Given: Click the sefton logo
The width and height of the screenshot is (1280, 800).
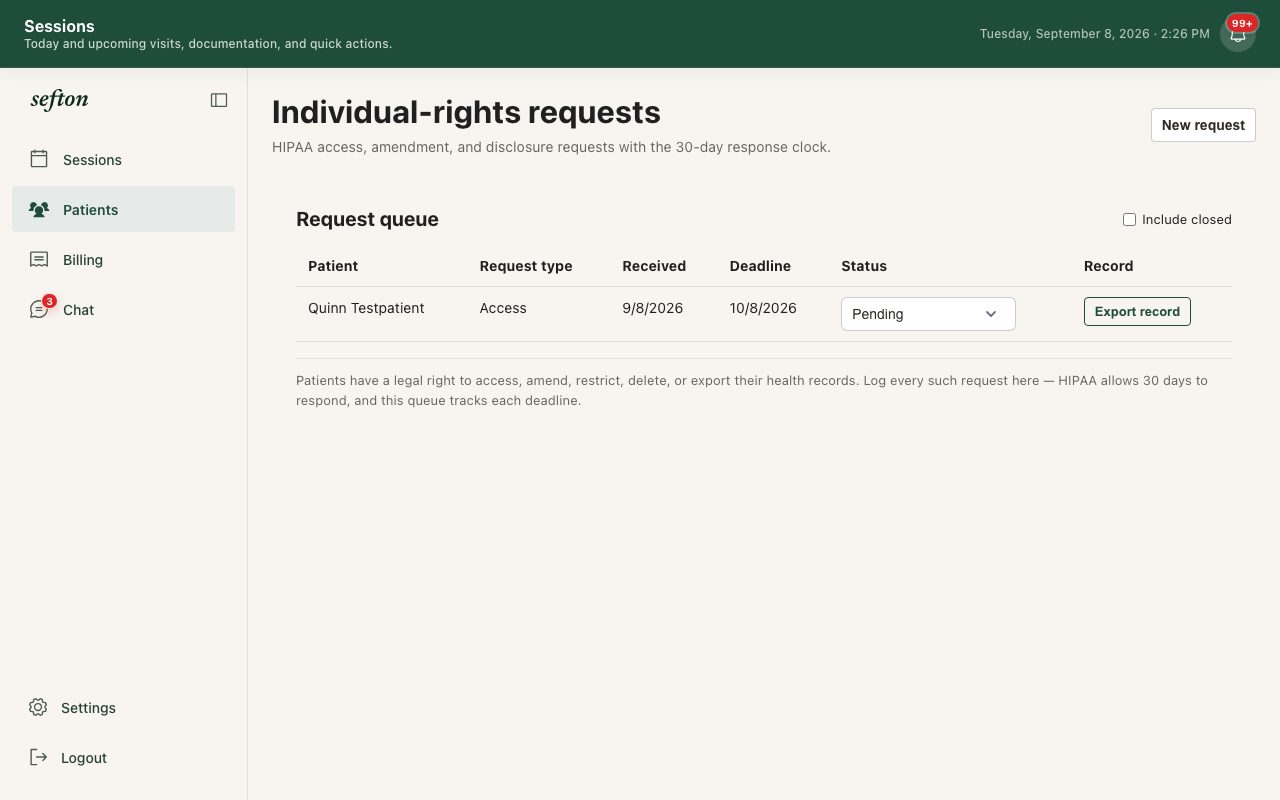Looking at the screenshot, I should (59, 99).
